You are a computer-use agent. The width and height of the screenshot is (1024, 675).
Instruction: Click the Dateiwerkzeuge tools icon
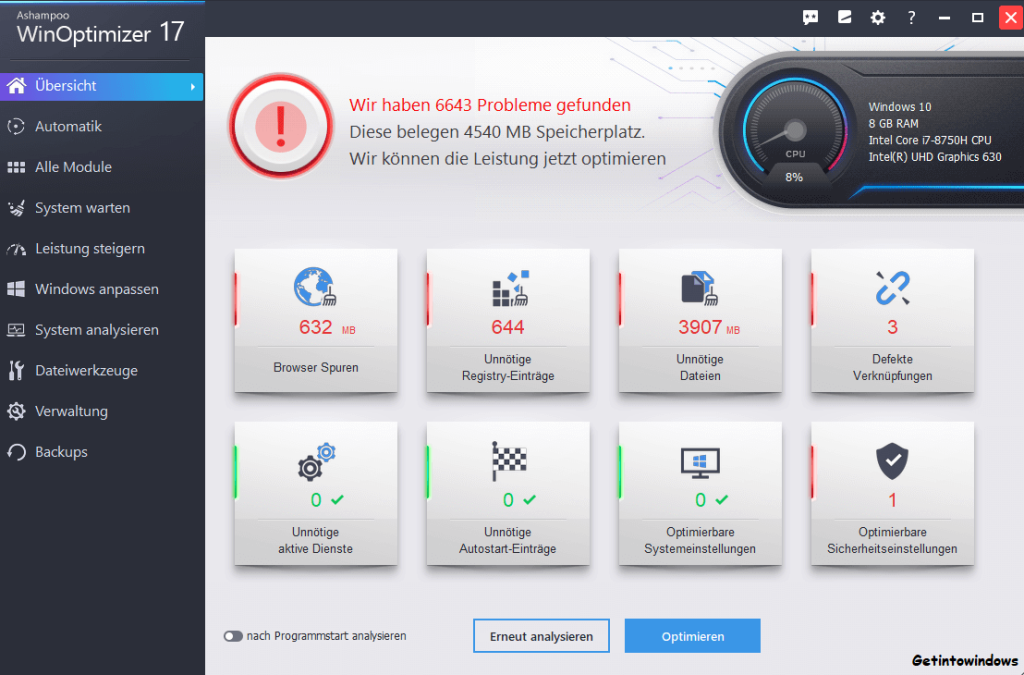[16, 370]
